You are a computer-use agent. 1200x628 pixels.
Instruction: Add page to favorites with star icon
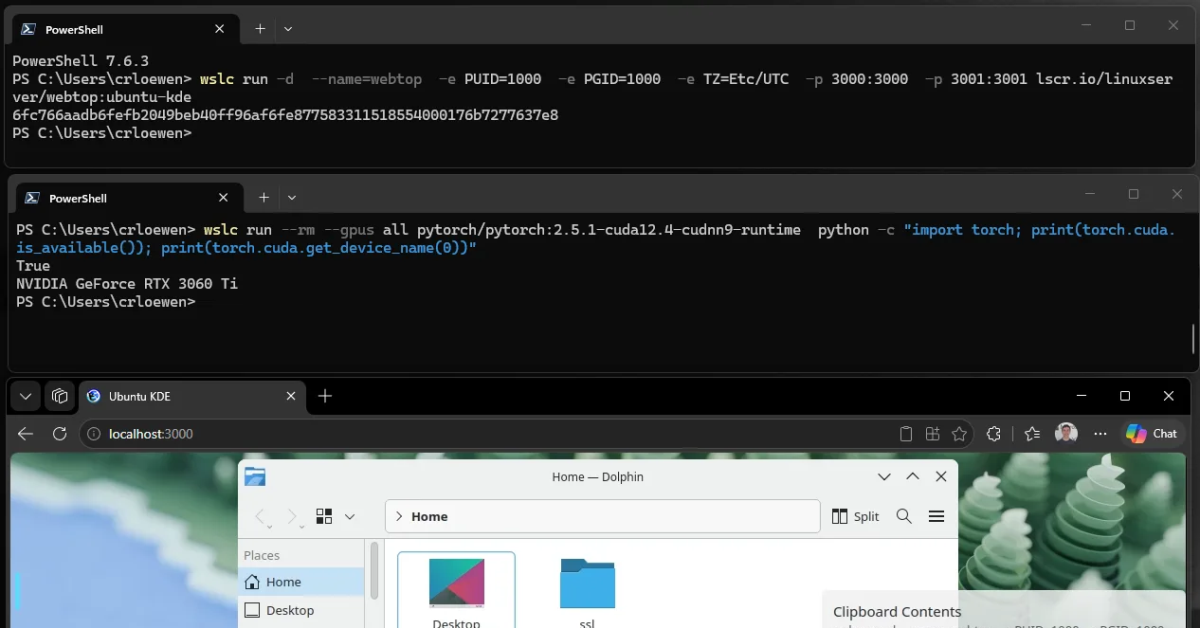(x=960, y=434)
